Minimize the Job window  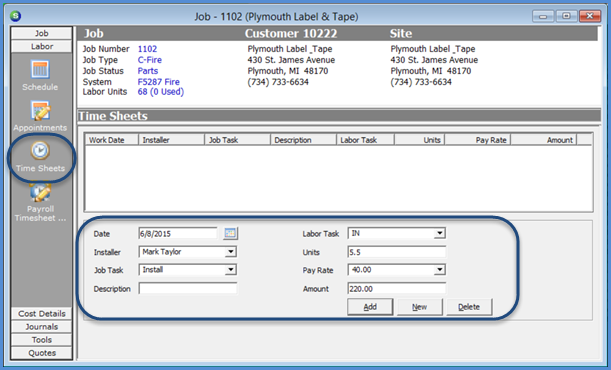(543, 16)
